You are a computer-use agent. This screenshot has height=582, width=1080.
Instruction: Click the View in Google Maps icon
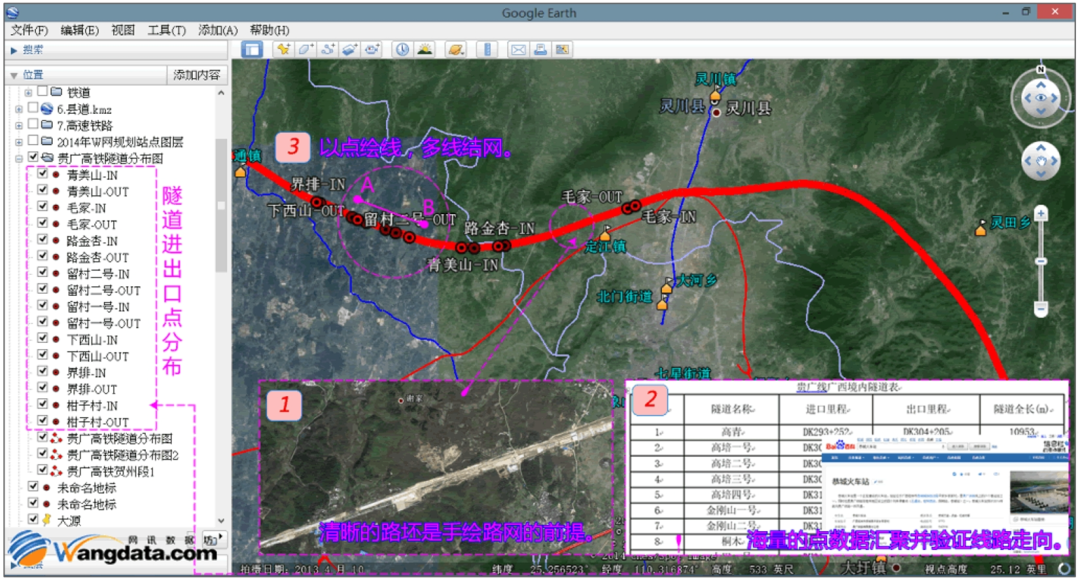tap(563, 50)
